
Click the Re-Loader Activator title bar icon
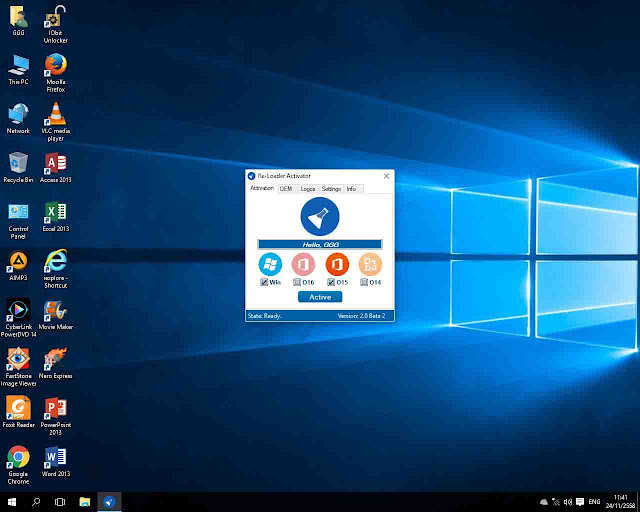tap(251, 176)
